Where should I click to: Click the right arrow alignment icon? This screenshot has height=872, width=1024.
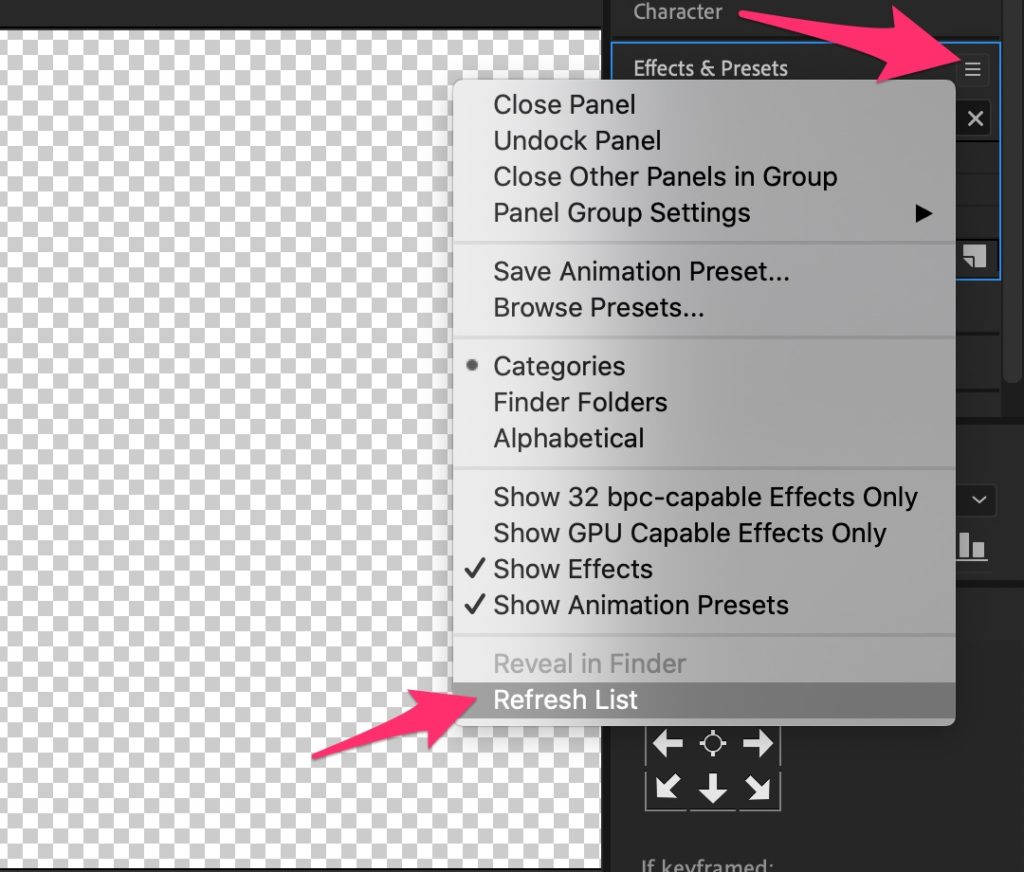click(x=758, y=743)
